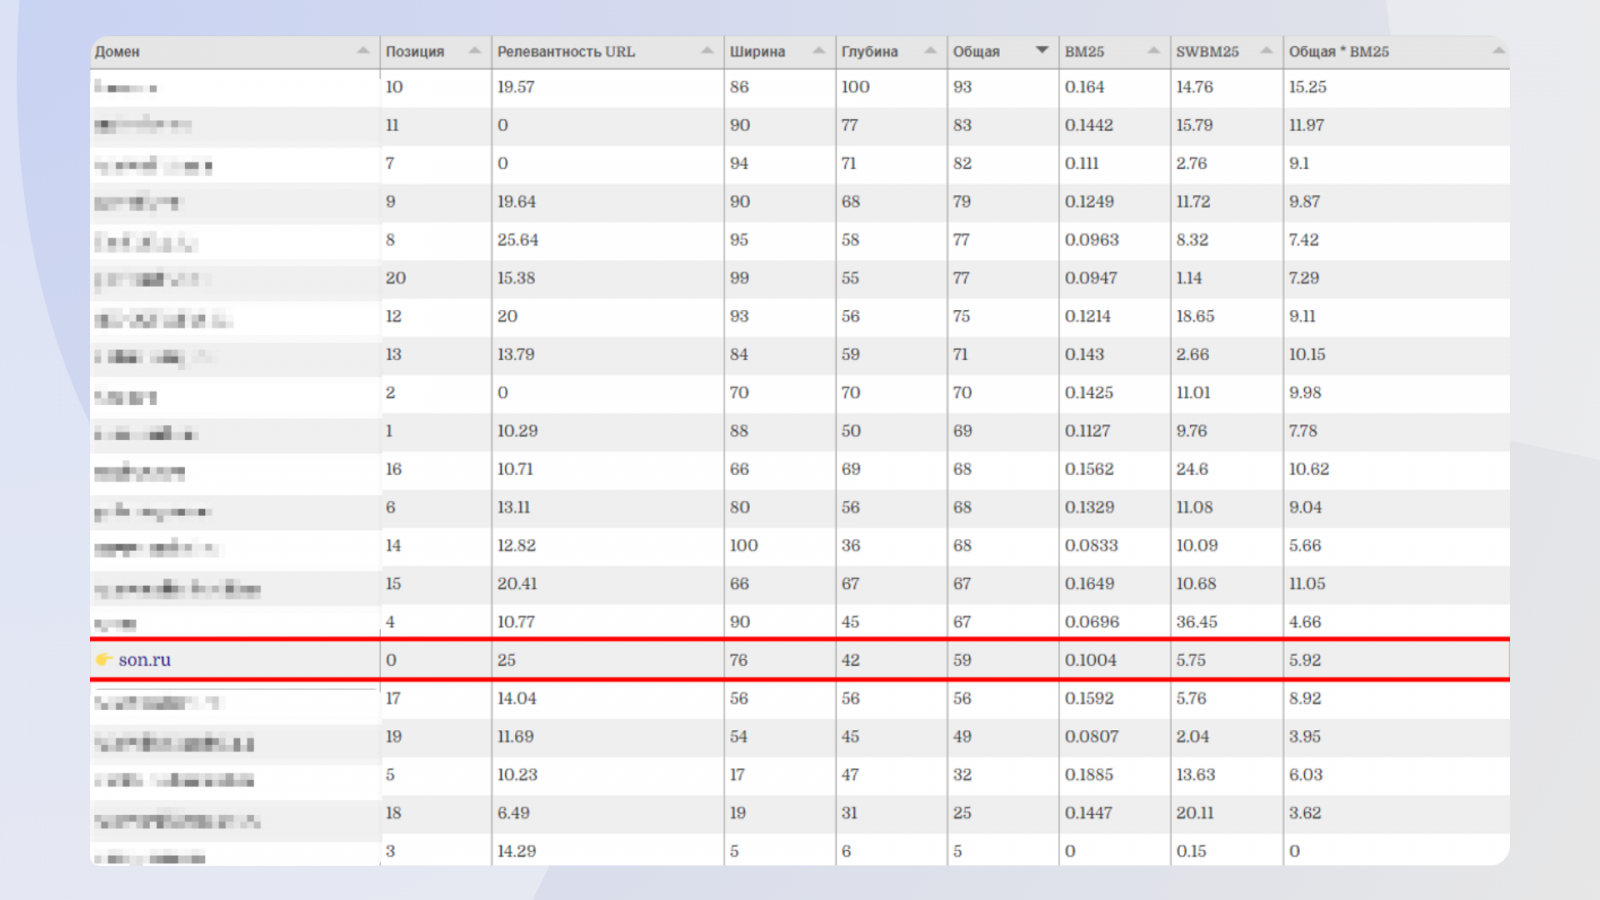Click the SWBM25 cell showing 36.45

(1197, 622)
